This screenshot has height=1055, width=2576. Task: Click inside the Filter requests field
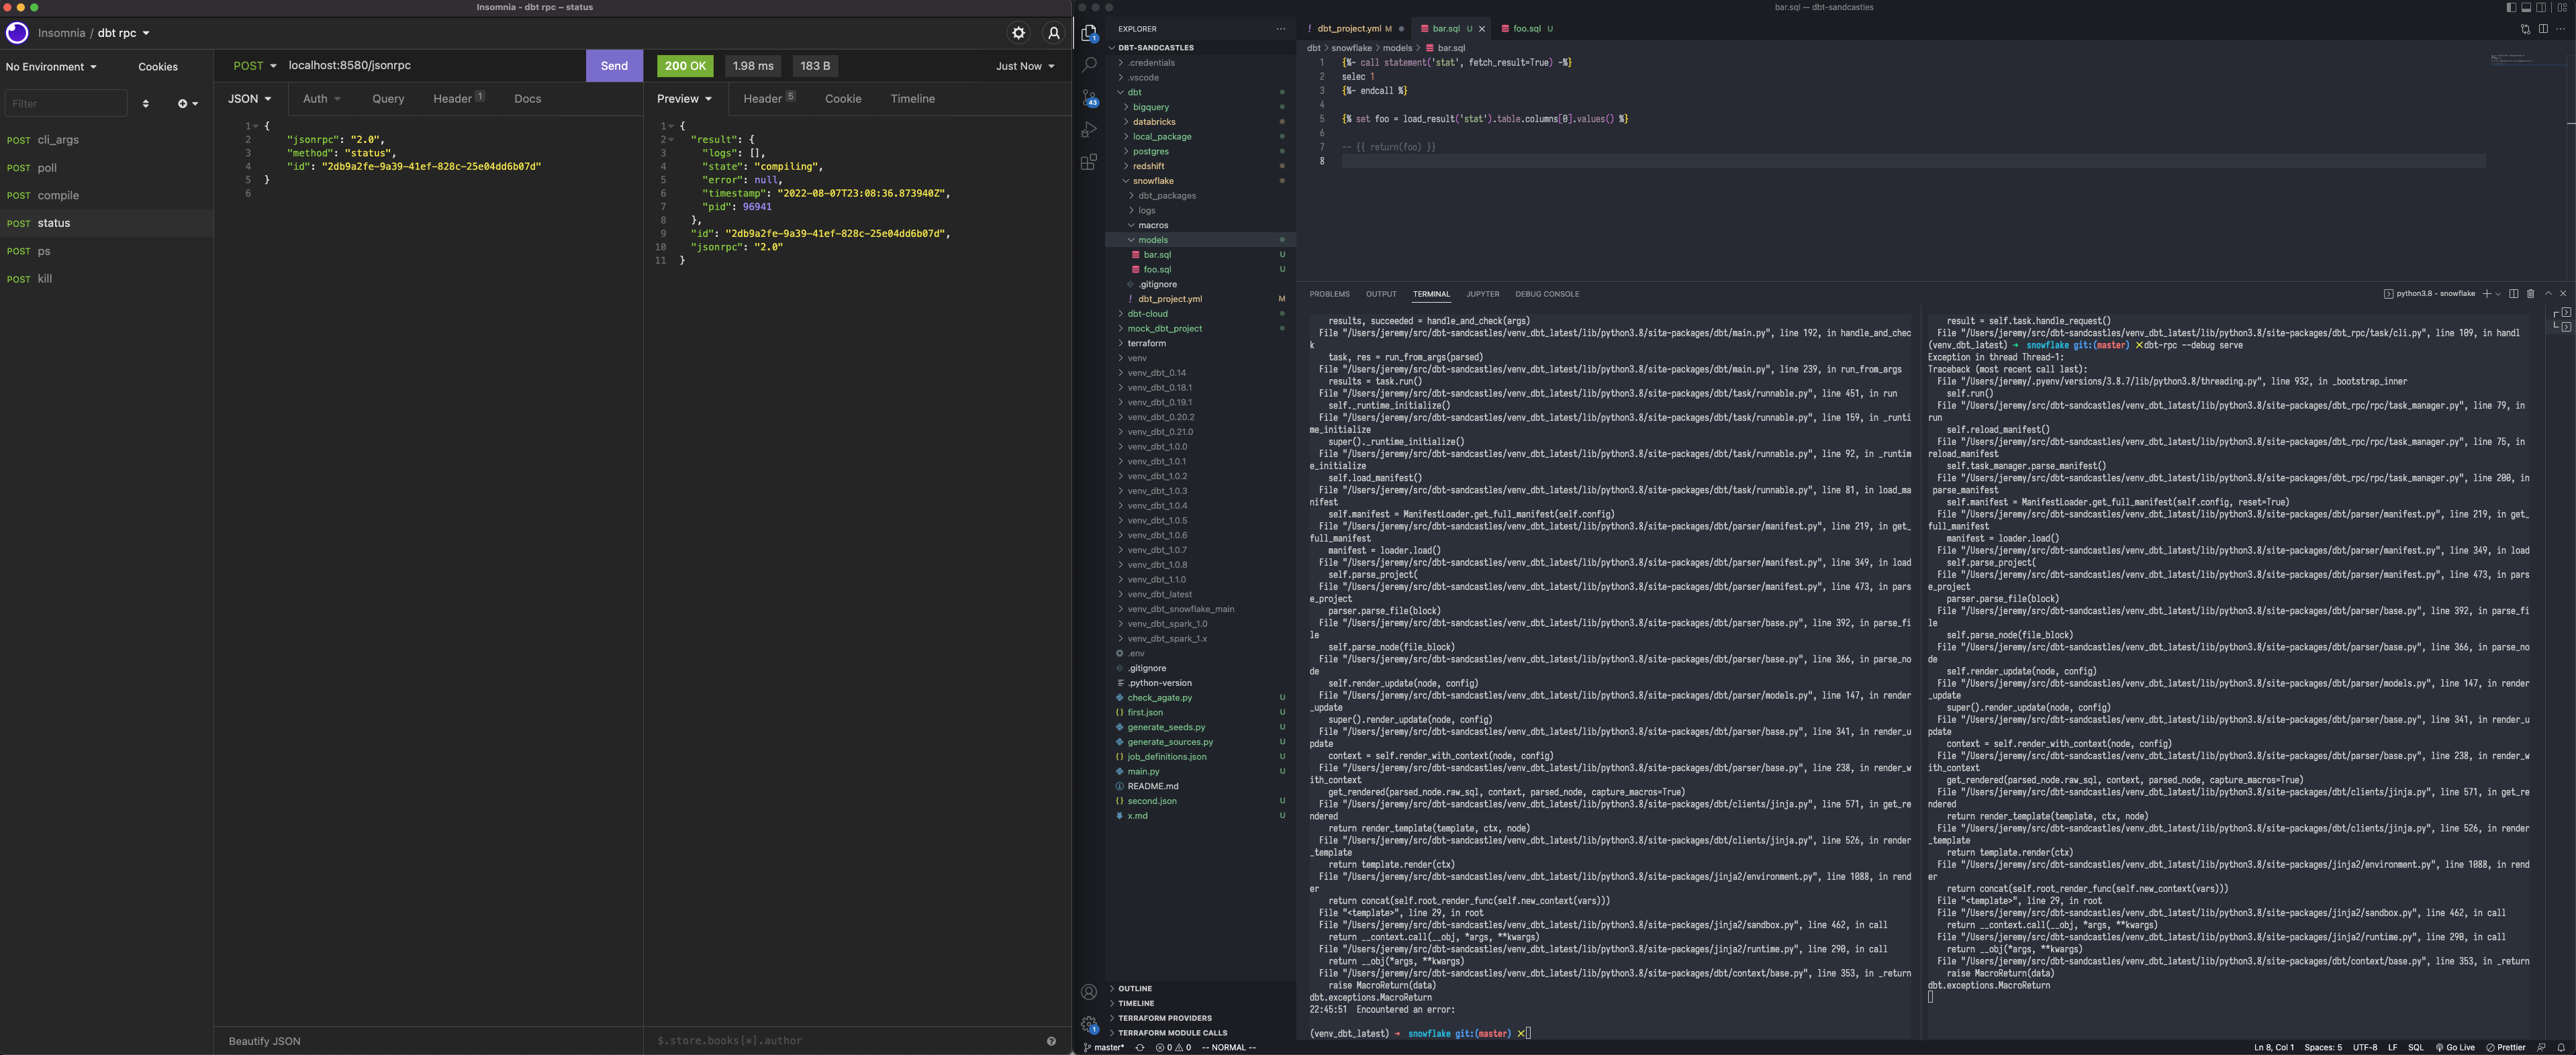click(x=65, y=103)
